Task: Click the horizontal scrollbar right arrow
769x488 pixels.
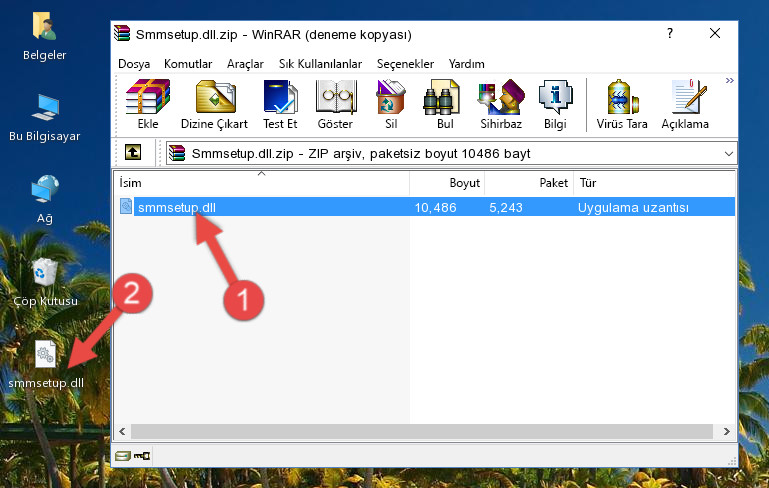Action: pyautogui.click(x=727, y=432)
